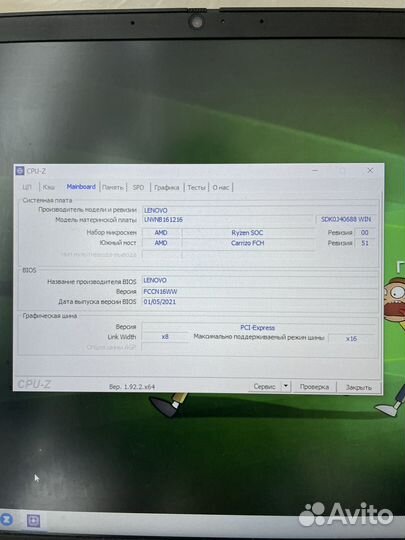This screenshot has width=405, height=540.
Task: Minimize the CPU-Z window
Action: click(315, 170)
